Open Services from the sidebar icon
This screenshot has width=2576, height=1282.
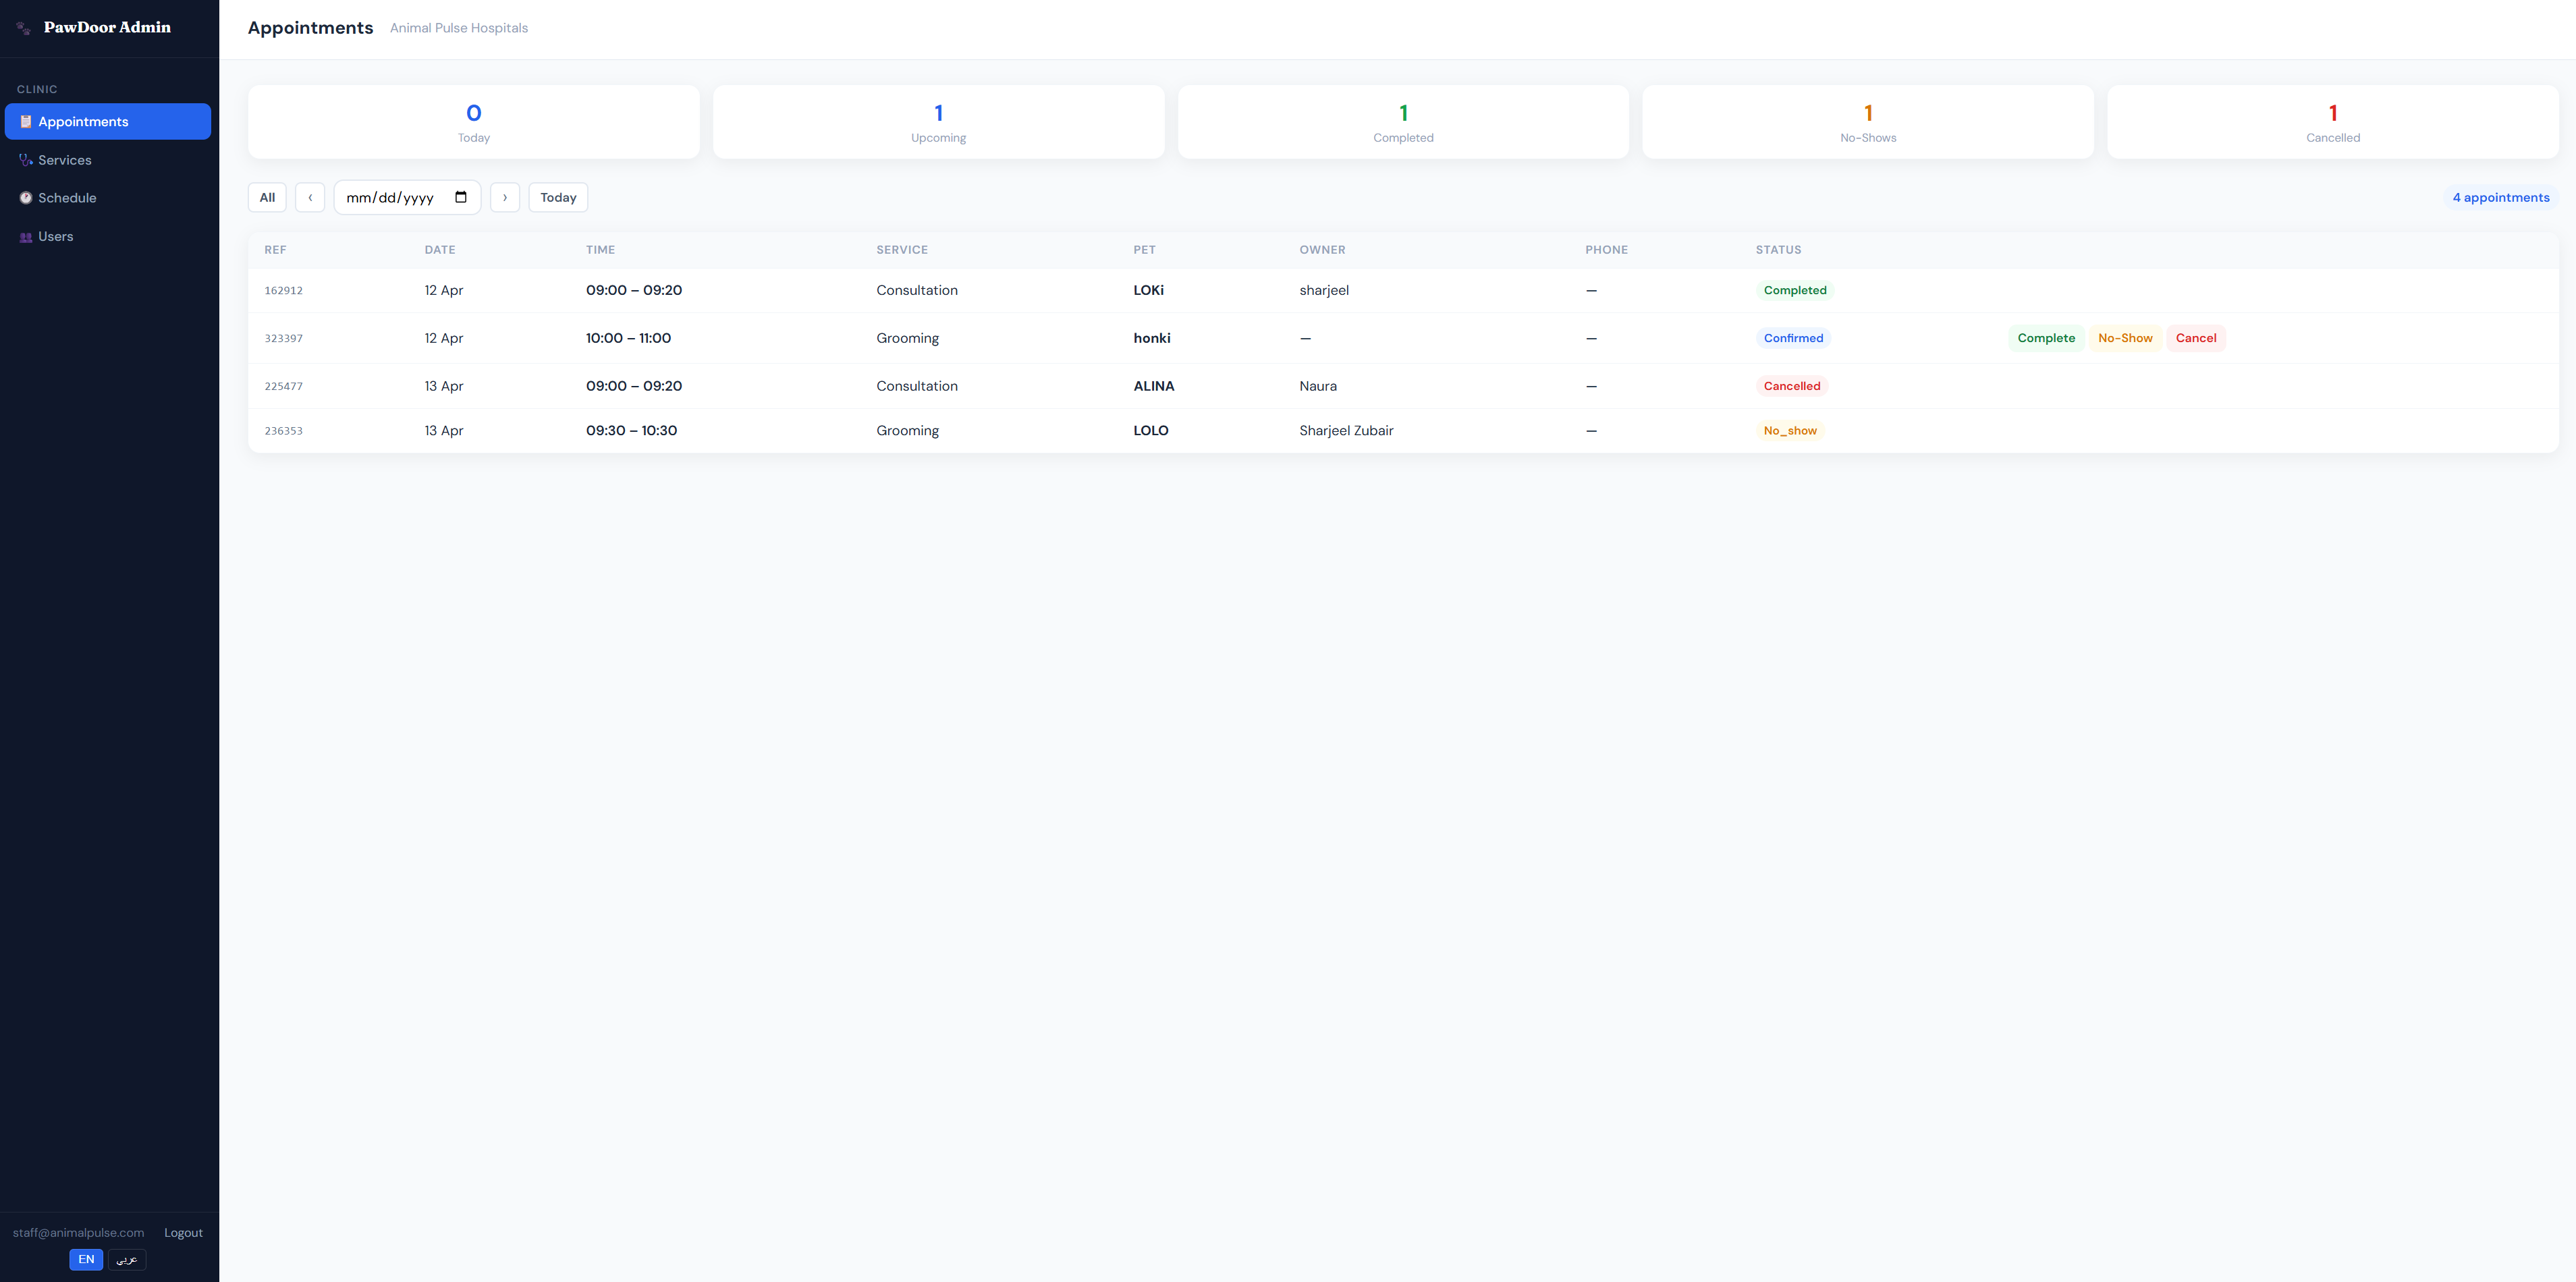click(x=25, y=159)
